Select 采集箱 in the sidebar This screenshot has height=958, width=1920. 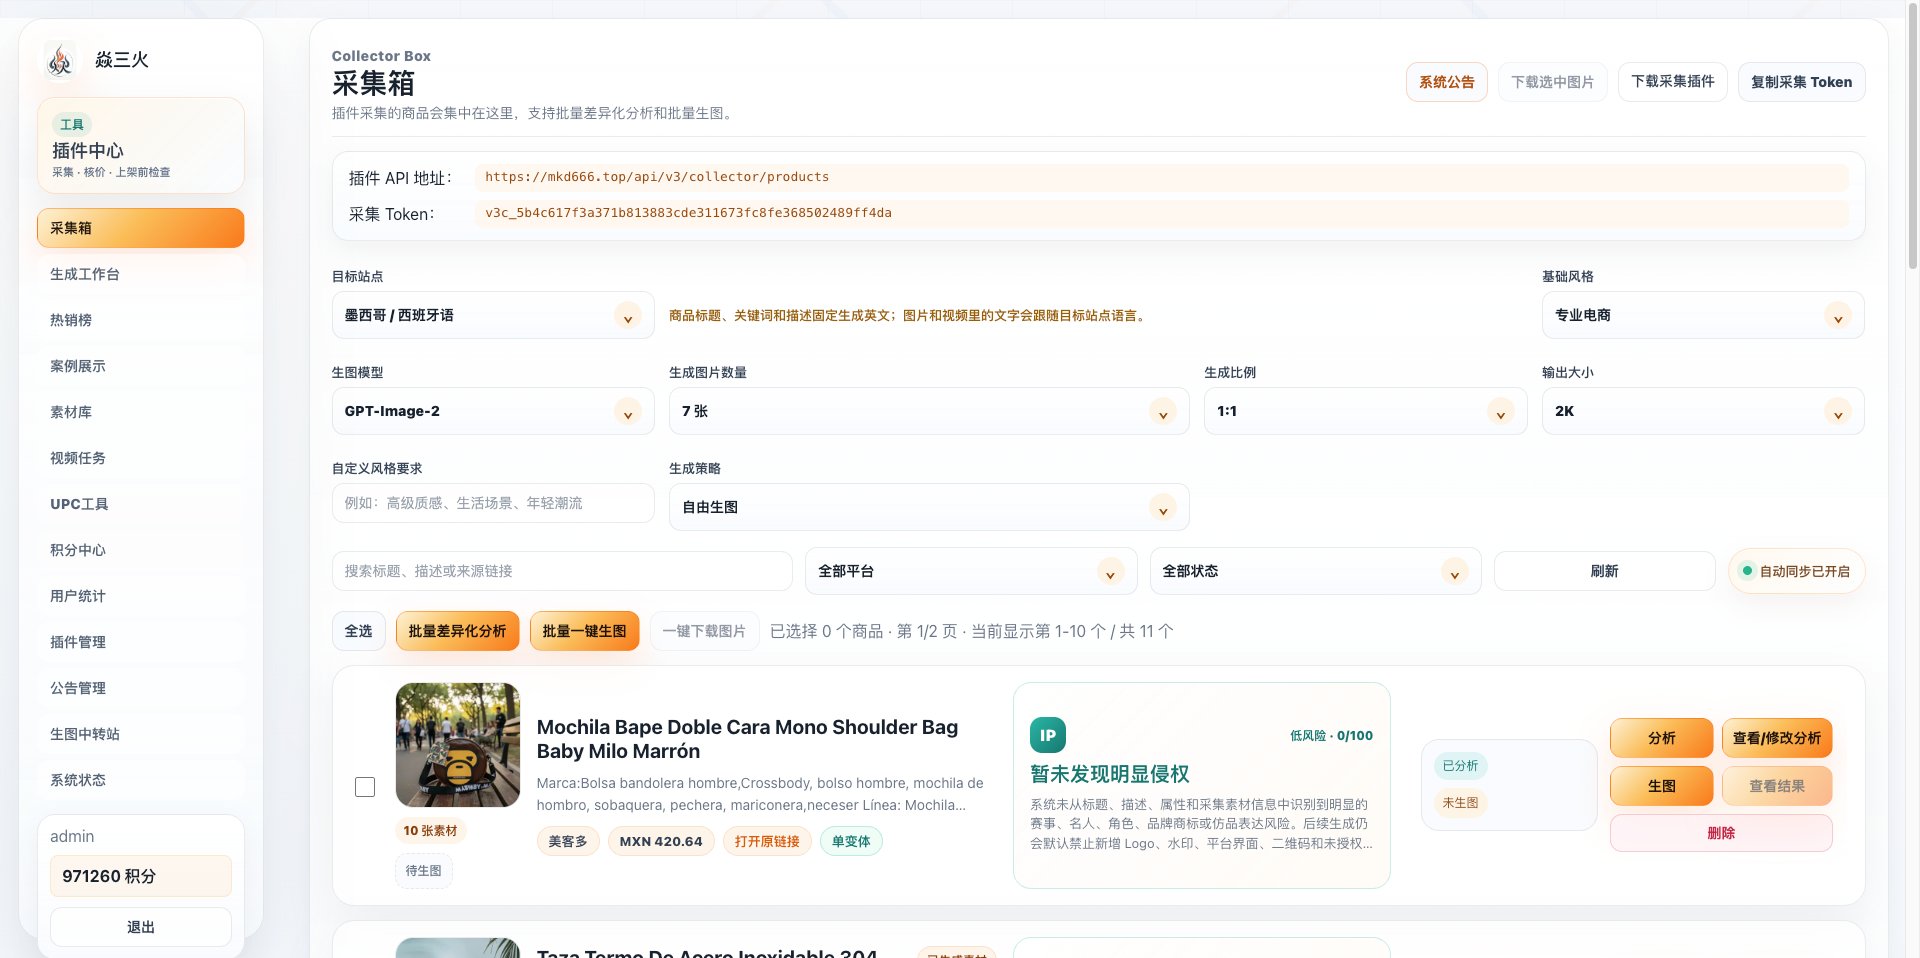click(x=140, y=228)
